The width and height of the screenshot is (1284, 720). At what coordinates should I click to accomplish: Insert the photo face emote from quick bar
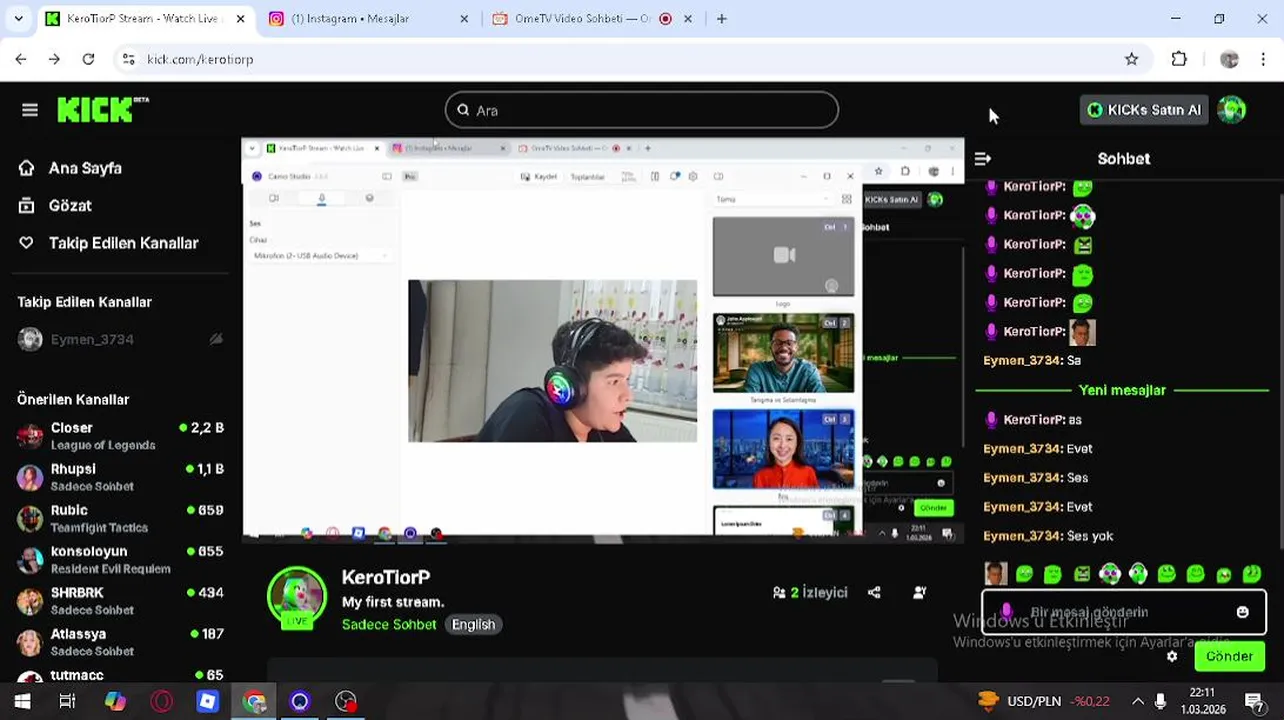(995, 573)
